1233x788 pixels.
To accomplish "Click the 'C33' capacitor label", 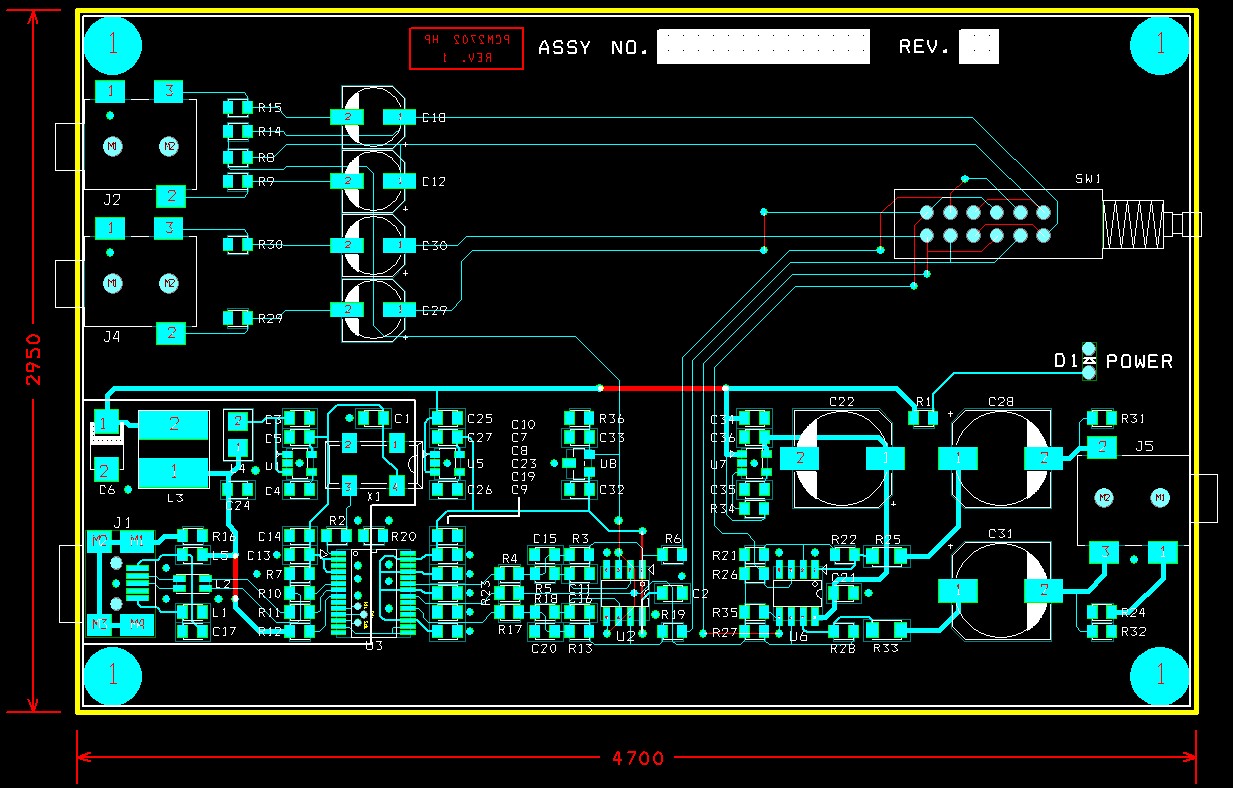I will pos(611,437).
